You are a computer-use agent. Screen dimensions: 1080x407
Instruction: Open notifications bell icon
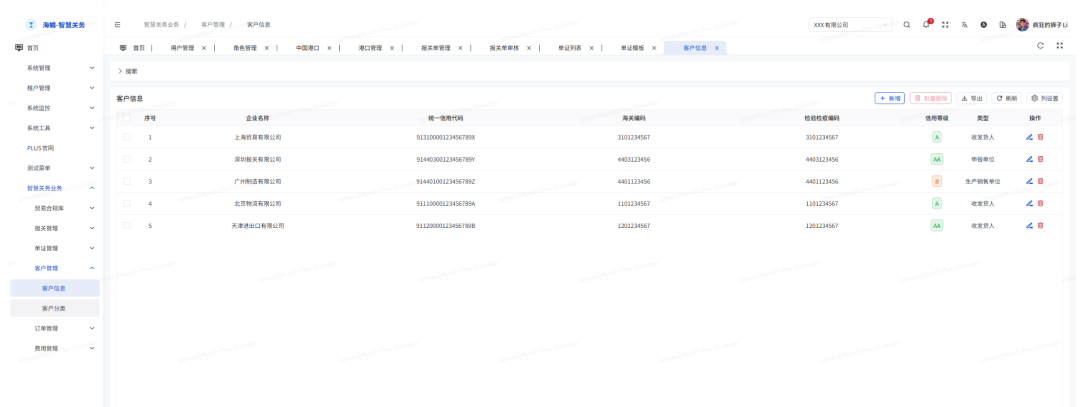[926, 24]
